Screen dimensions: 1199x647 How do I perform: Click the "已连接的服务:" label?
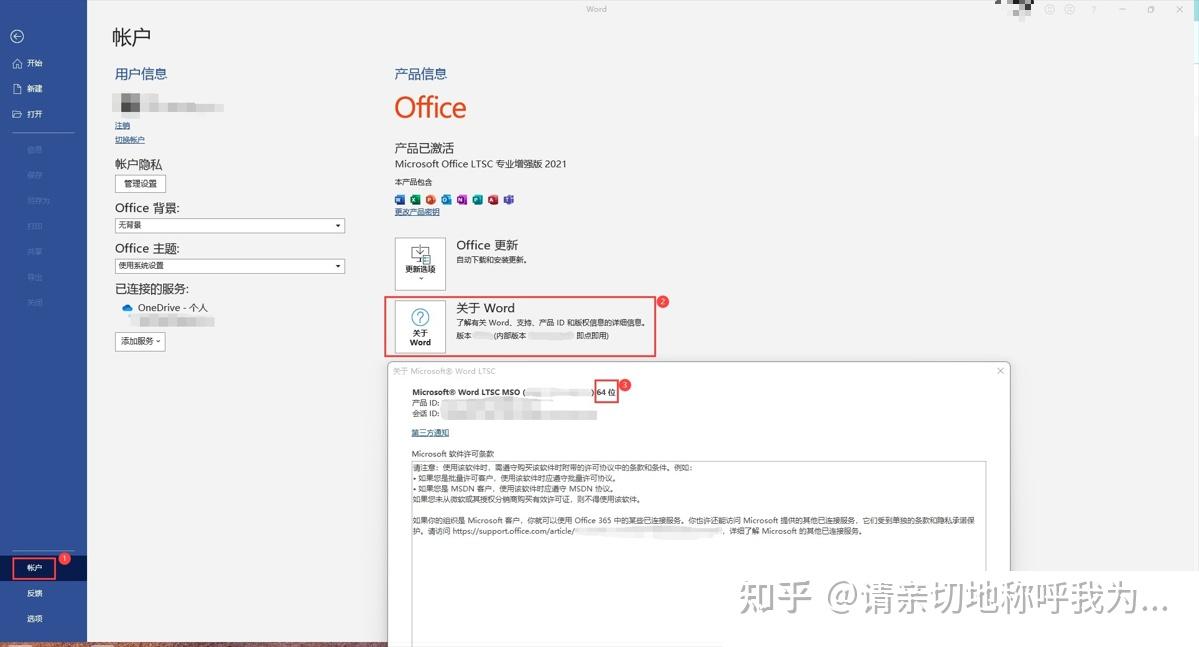click(151, 289)
